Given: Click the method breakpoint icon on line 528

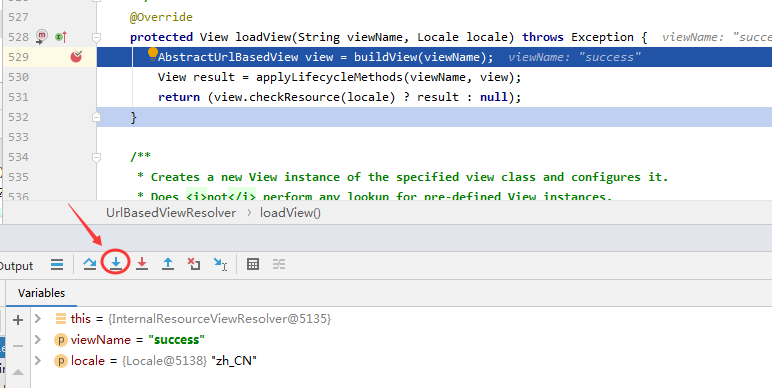Looking at the screenshot, I should click(42, 36).
